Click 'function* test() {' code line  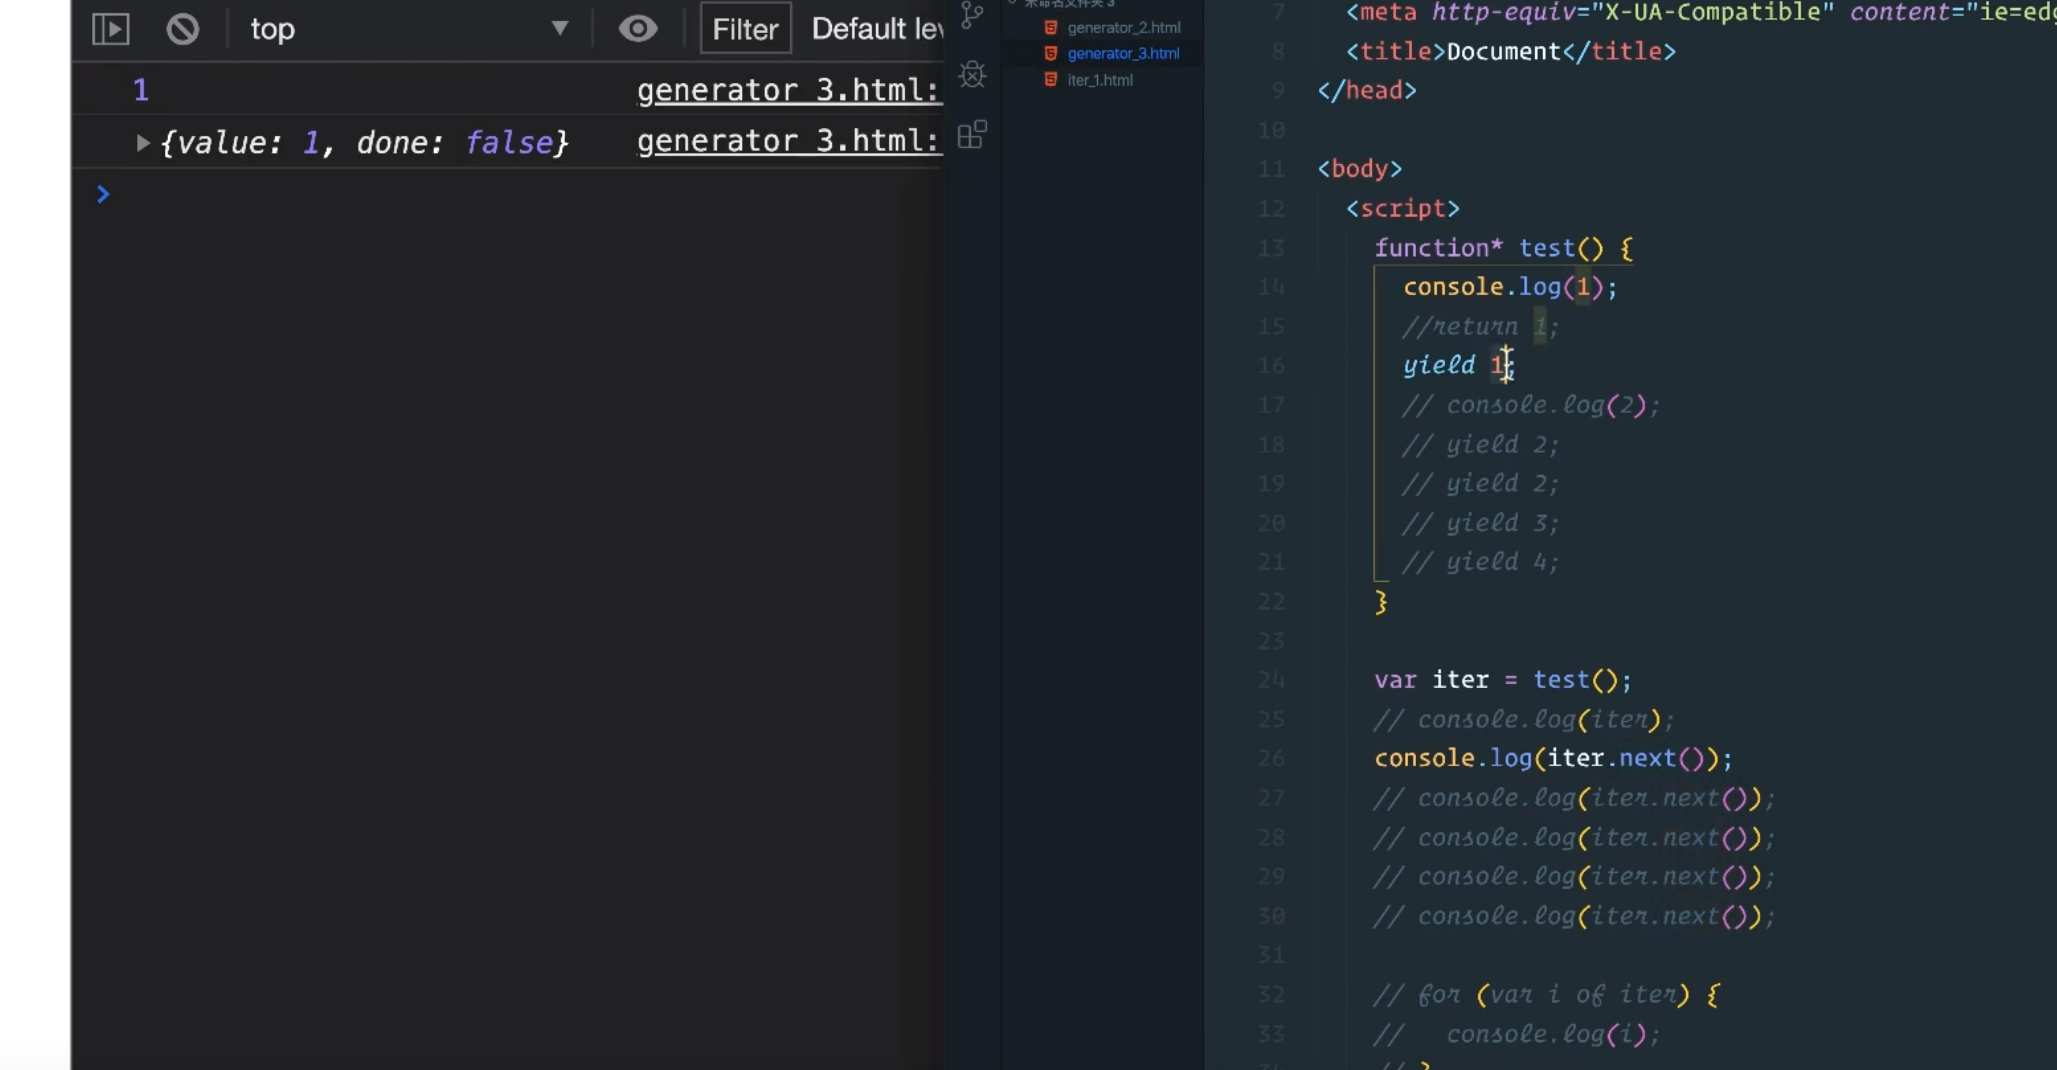pyautogui.click(x=1503, y=248)
